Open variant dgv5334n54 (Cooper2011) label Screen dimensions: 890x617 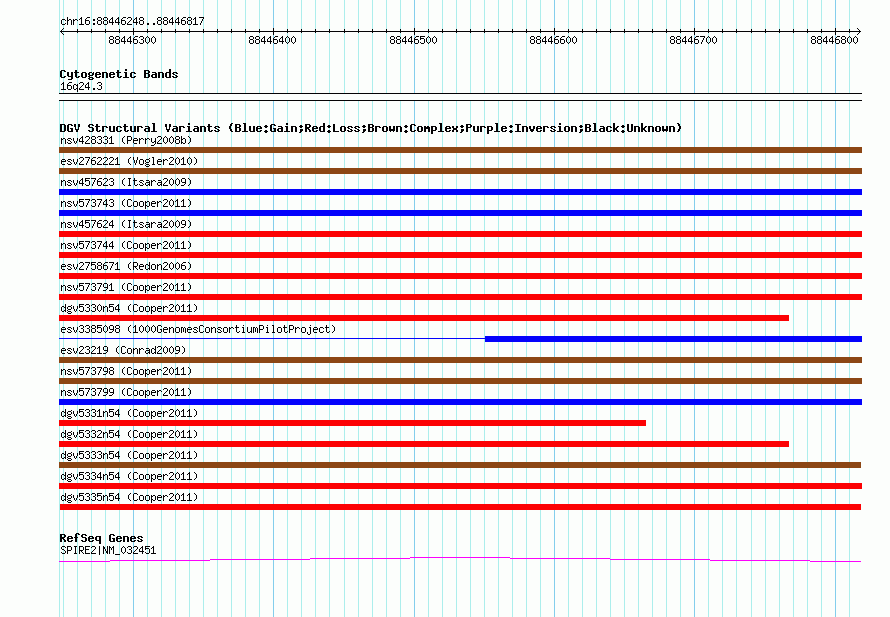[x=129, y=476]
